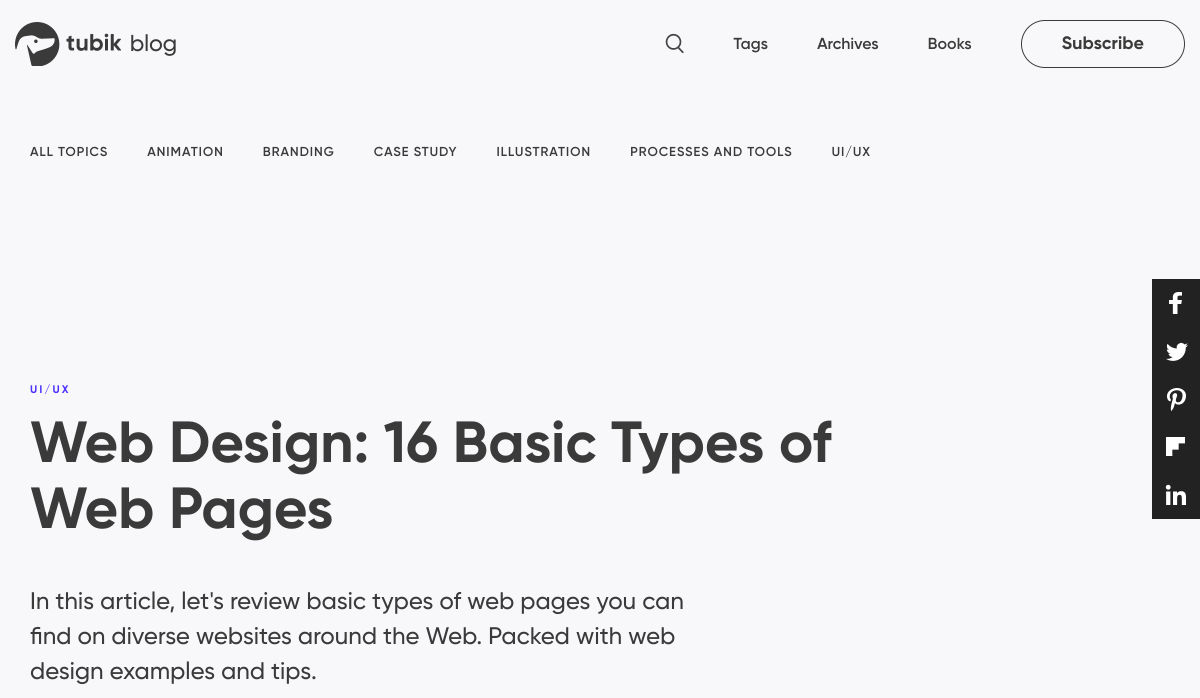
Task: View Case Study posts
Action: pyautogui.click(x=415, y=152)
